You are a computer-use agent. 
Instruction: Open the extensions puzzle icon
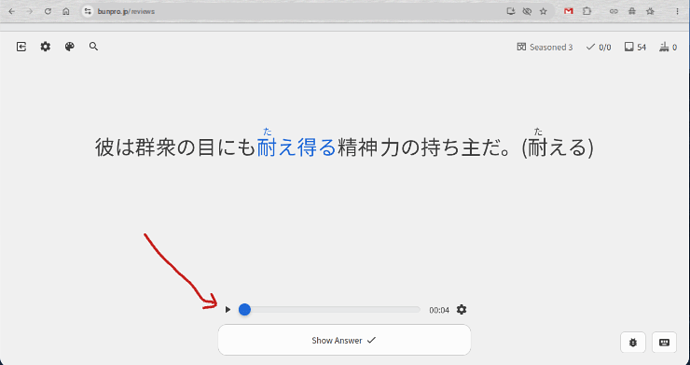pyautogui.click(x=587, y=11)
